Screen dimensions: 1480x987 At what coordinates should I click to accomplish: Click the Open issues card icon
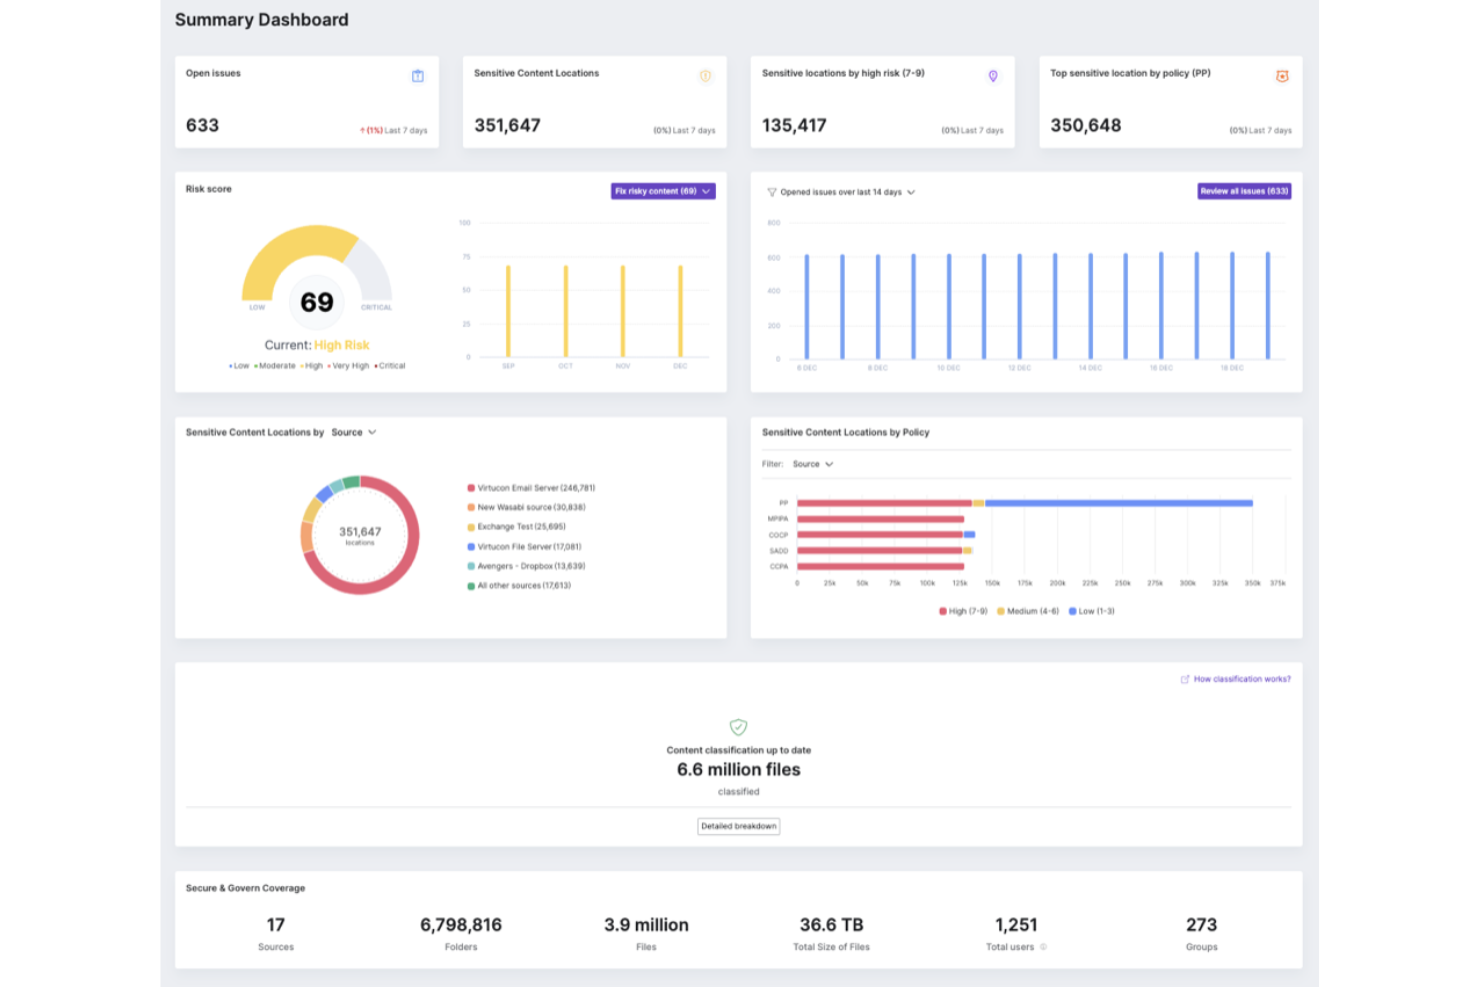point(418,76)
